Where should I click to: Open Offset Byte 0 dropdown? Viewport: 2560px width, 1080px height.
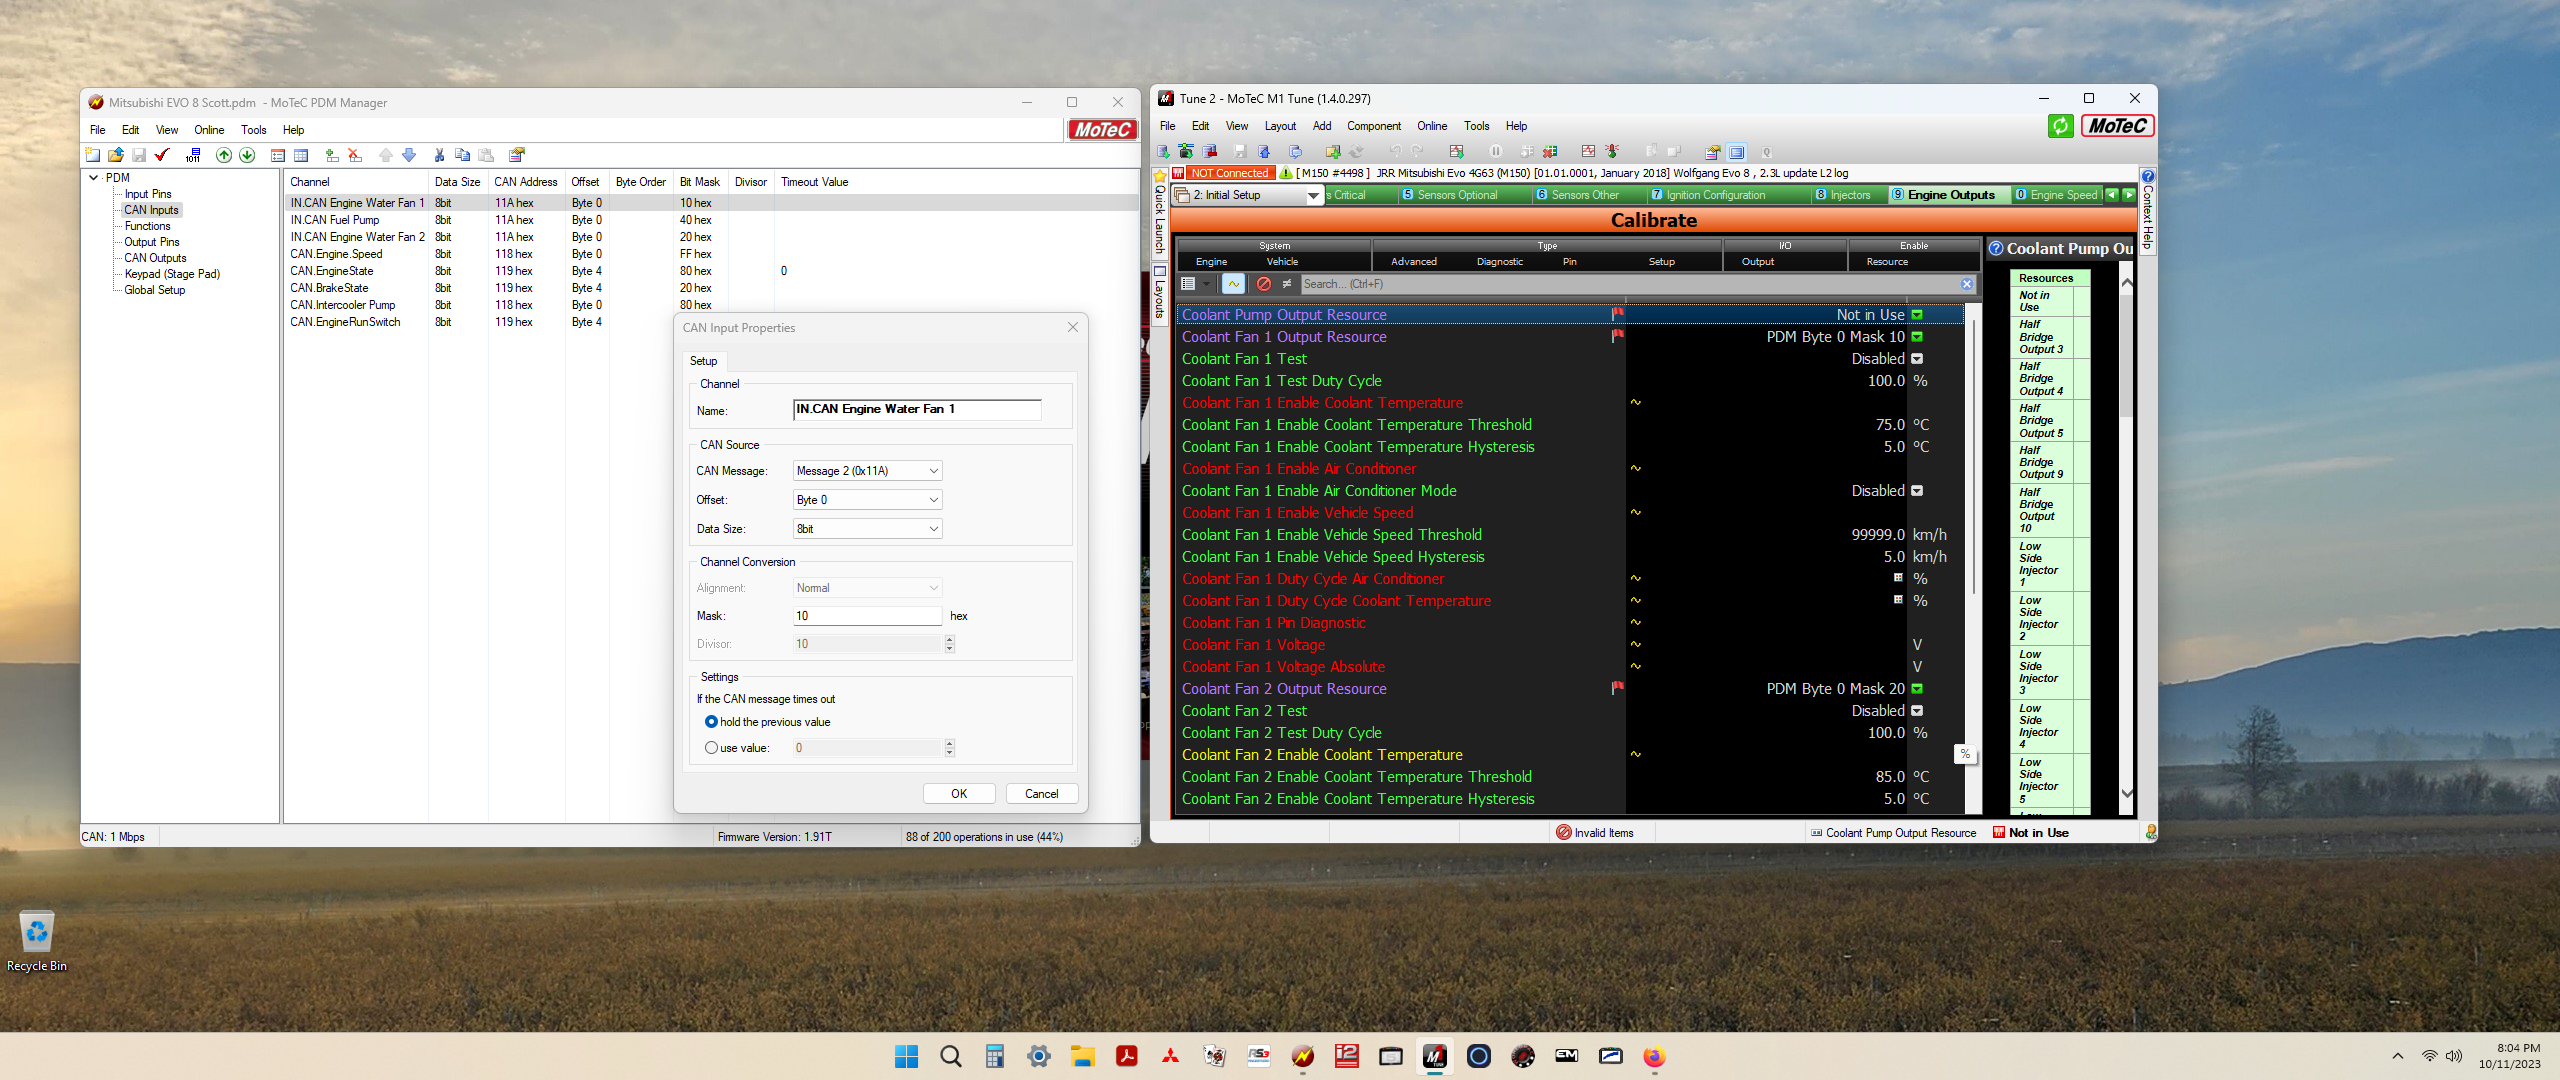(x=867, y=500)
